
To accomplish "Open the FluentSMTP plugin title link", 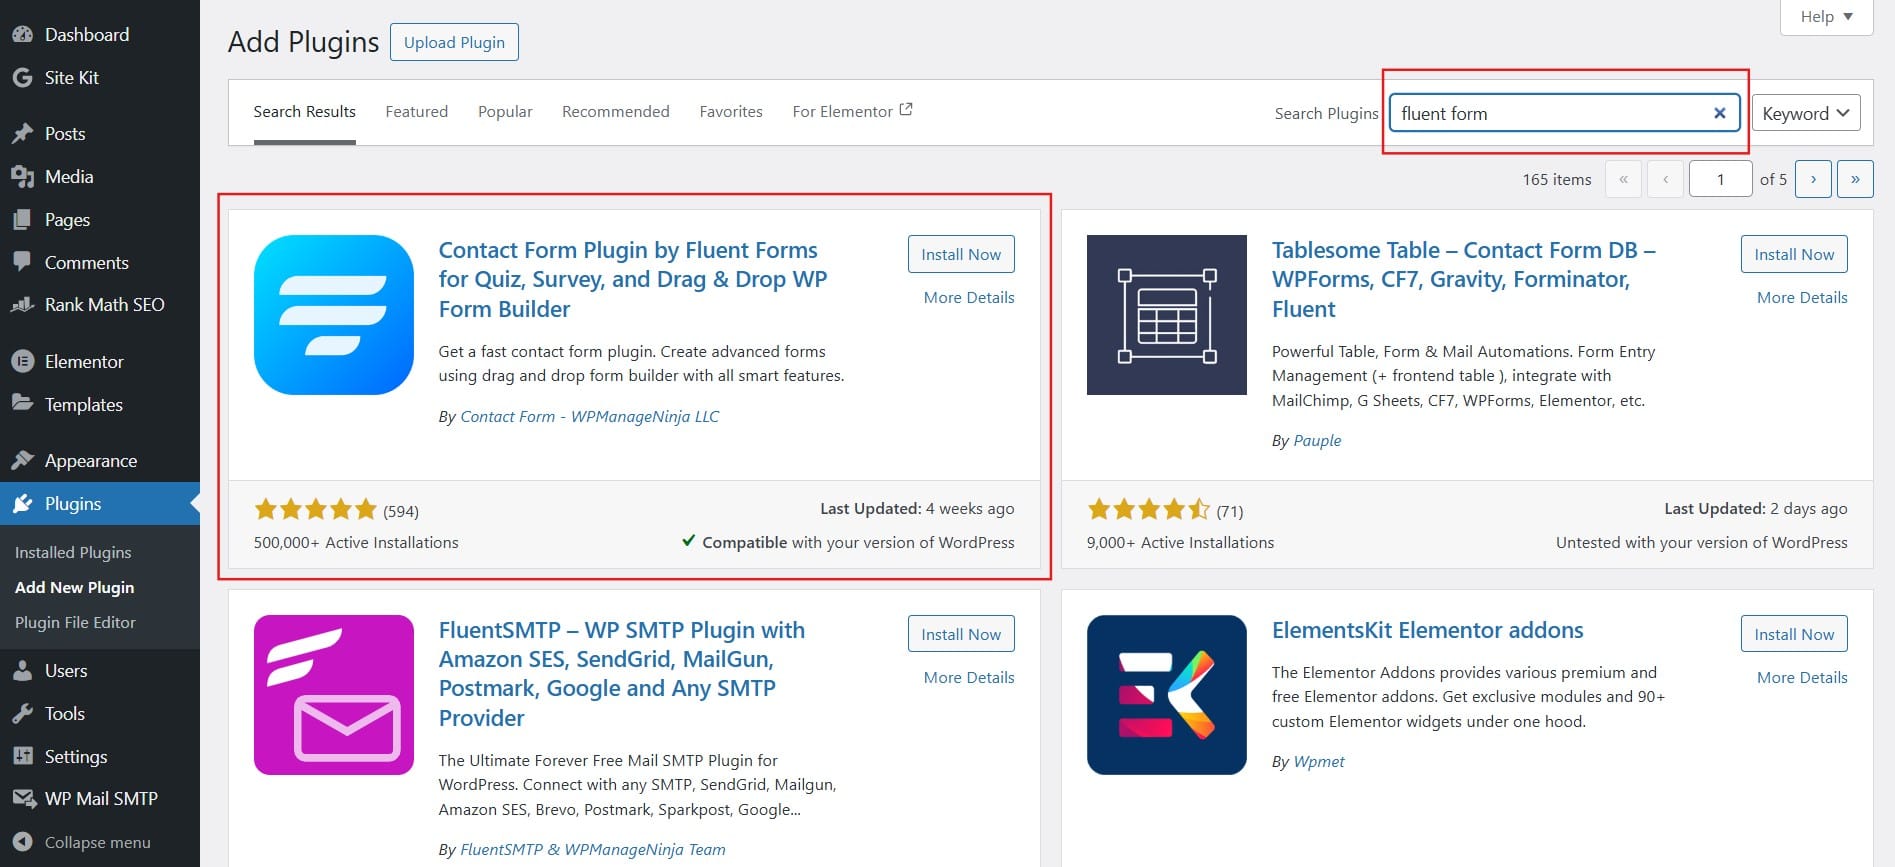I will point(622,674).
